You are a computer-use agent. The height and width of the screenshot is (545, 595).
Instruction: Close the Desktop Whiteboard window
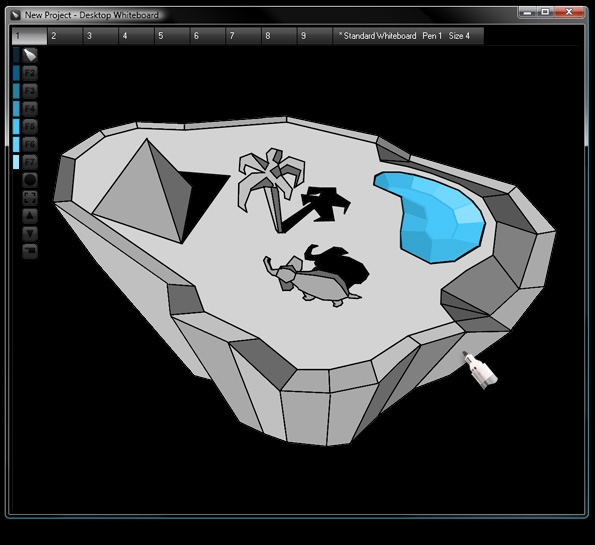(569, 12)
